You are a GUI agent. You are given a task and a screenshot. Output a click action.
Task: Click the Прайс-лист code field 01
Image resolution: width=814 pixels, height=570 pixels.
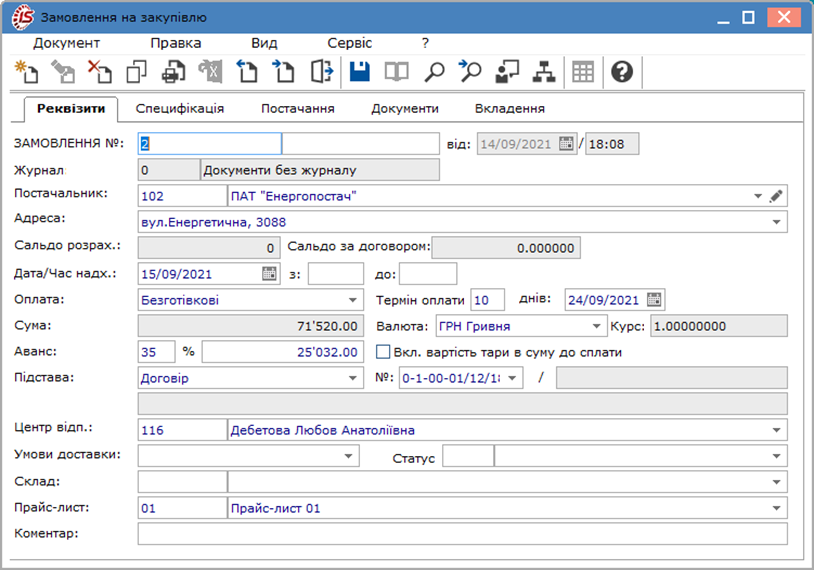[182, 508]
